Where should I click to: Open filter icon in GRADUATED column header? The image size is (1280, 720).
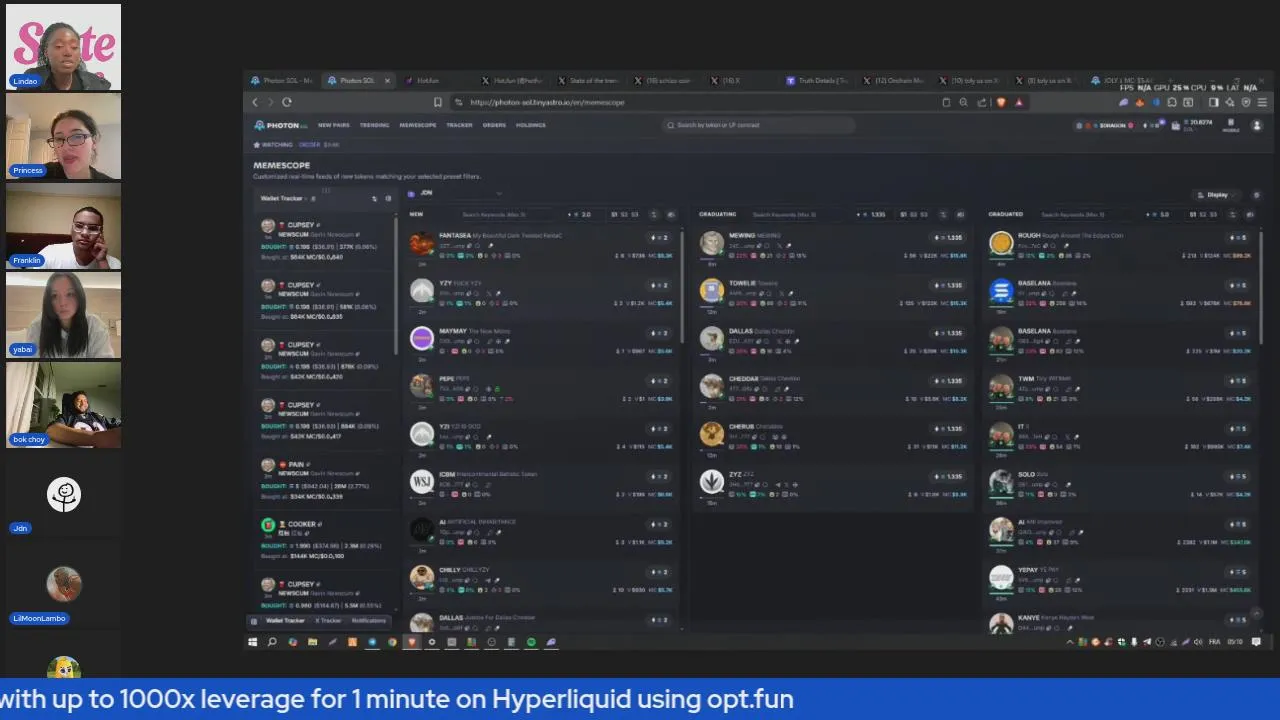tap(1234, 214)
